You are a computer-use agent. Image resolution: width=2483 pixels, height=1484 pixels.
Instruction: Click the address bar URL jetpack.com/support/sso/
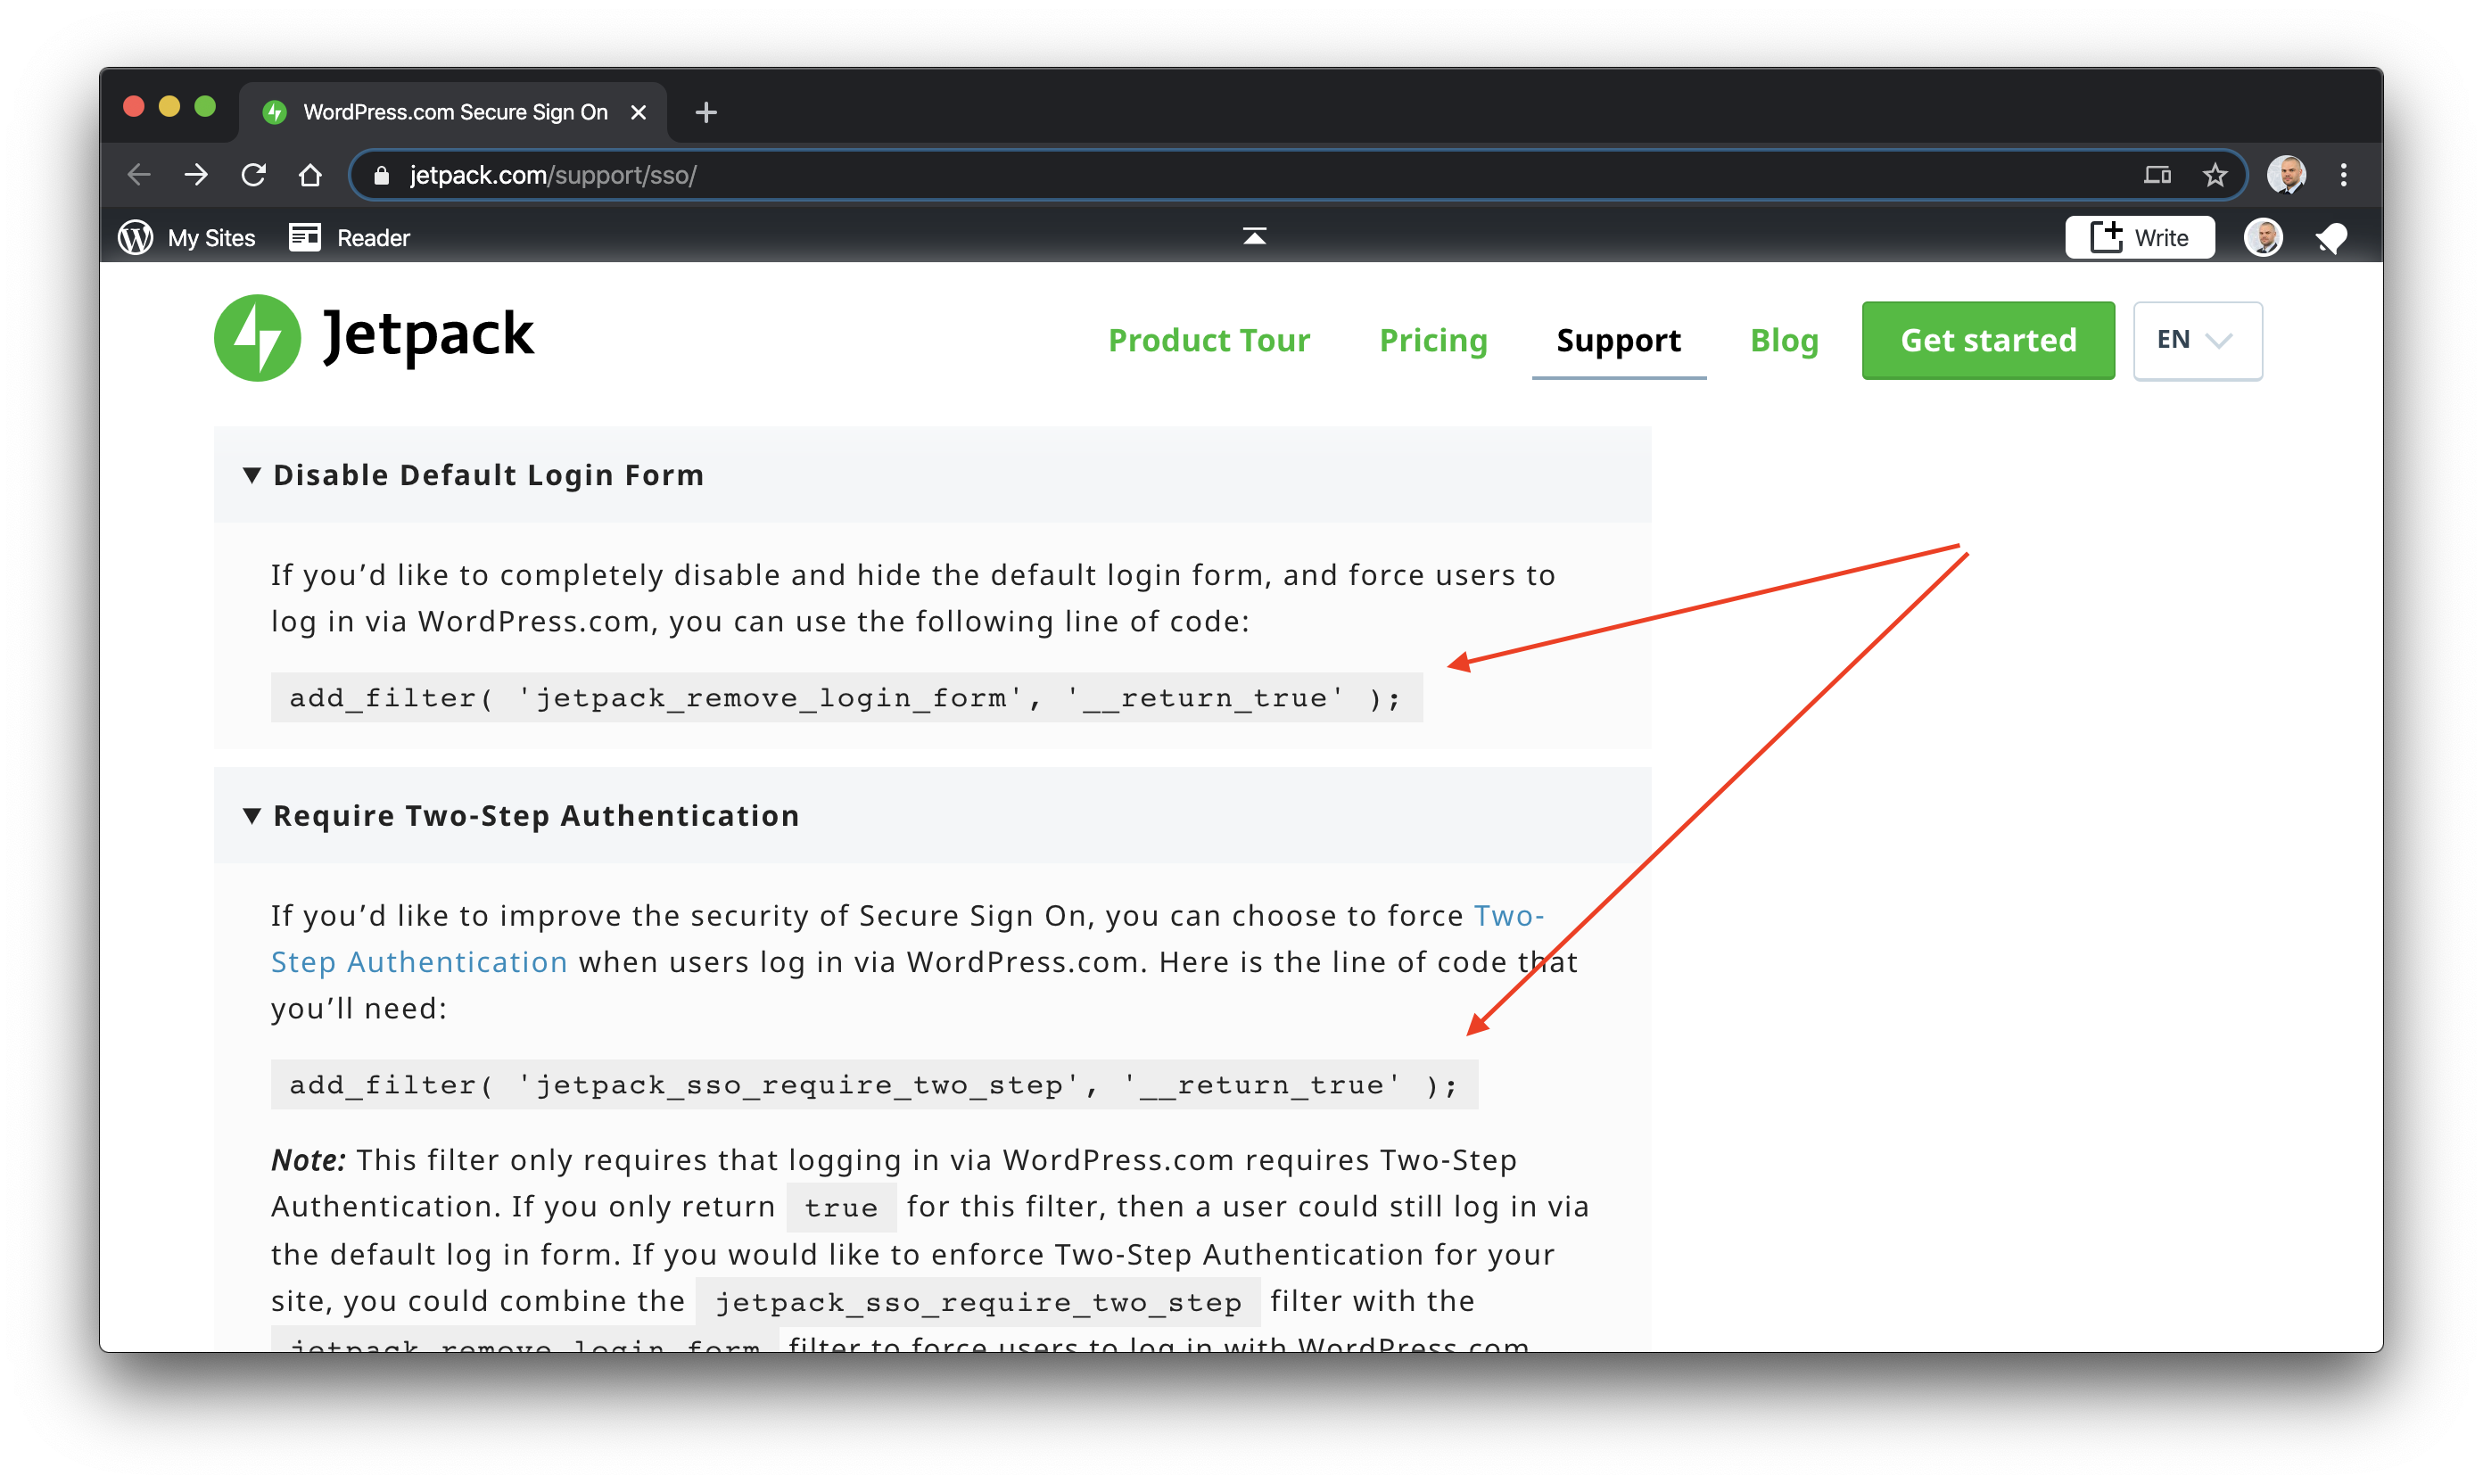552,175
